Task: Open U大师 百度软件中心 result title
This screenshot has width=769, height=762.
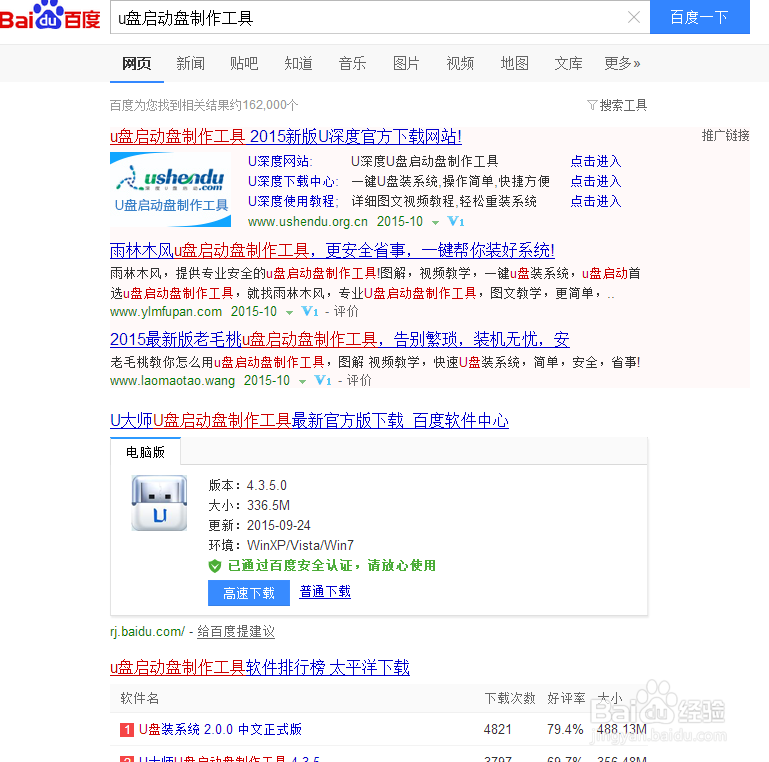Action: coord(309,421)
